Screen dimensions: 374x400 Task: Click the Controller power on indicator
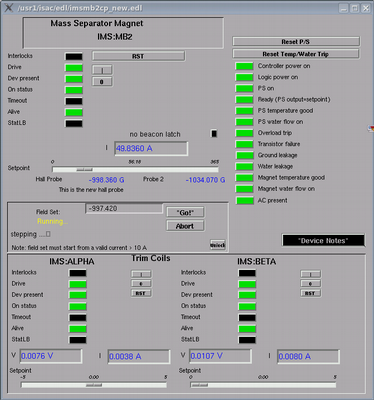pyautogui.click(x=244, y=66)
